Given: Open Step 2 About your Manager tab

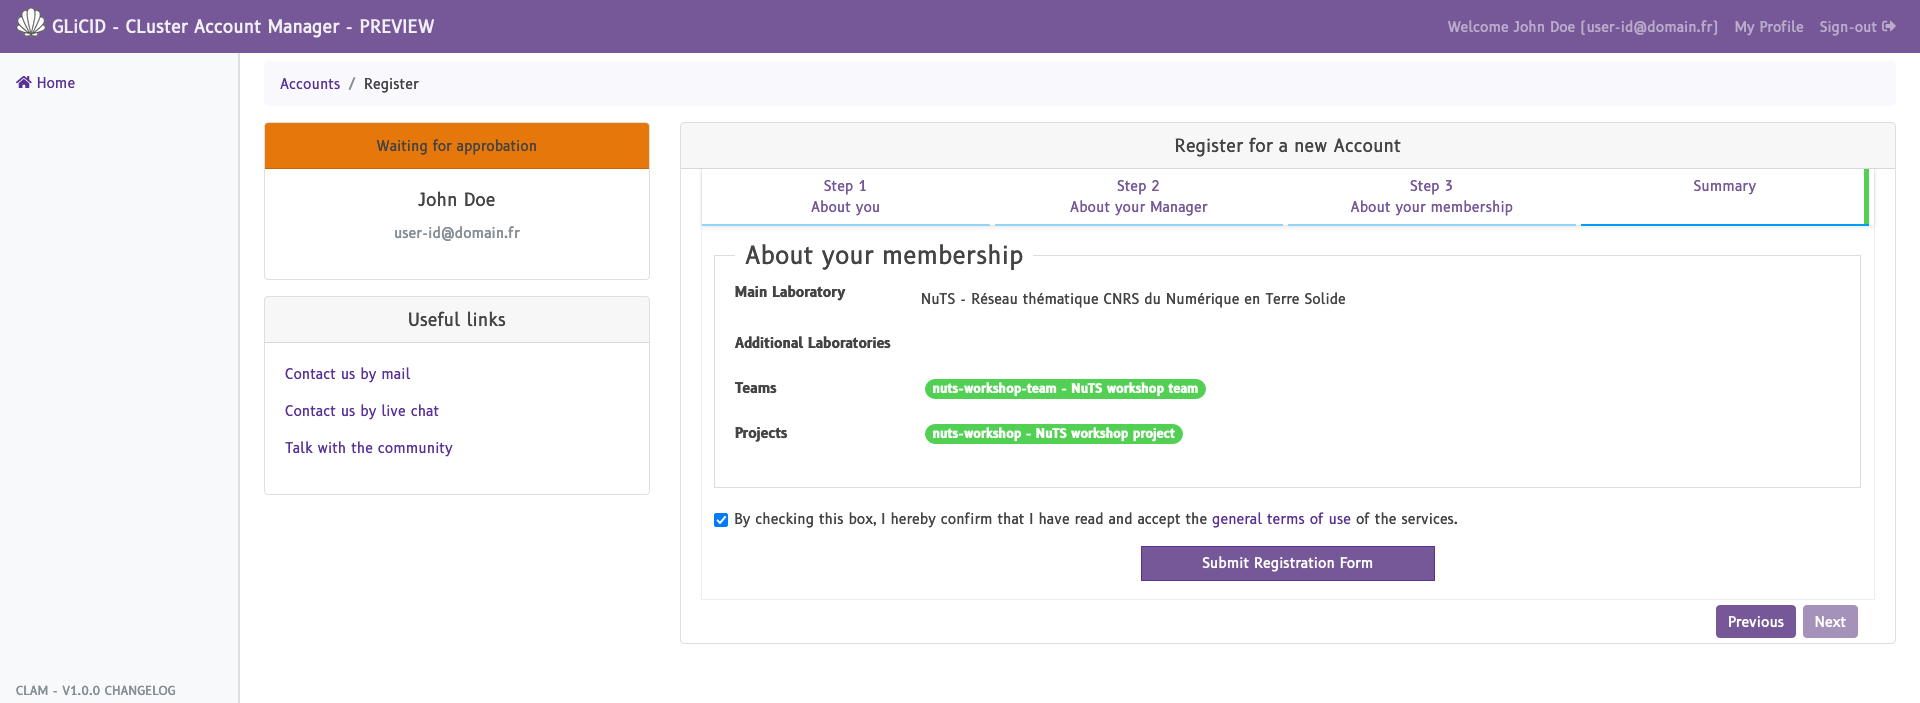Looking at the screenshot, I should [x=1138, y=197].
